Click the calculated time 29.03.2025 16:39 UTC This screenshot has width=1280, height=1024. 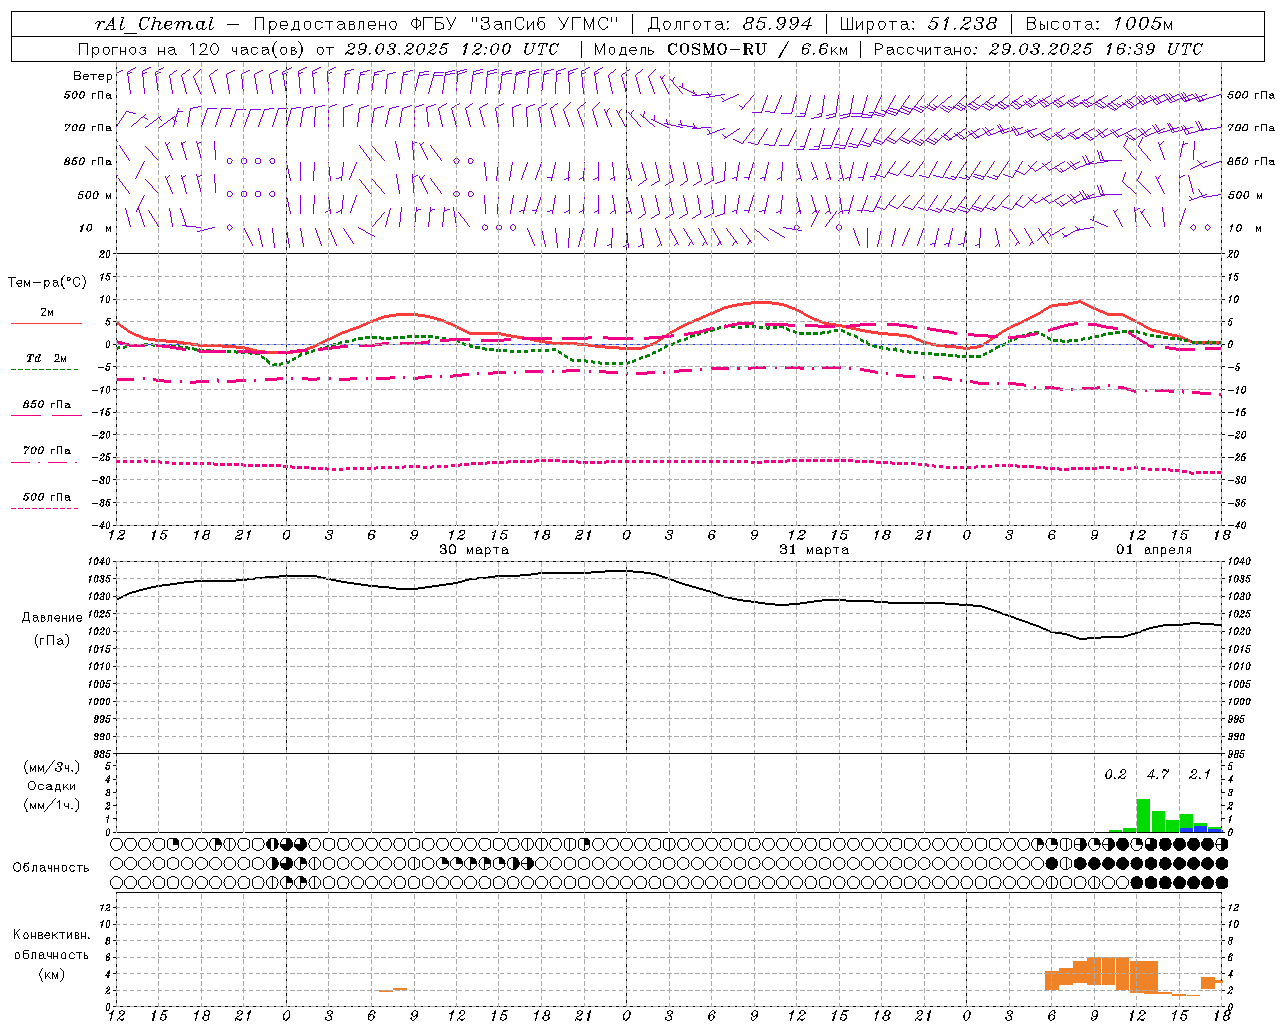tap(1095, 49)
